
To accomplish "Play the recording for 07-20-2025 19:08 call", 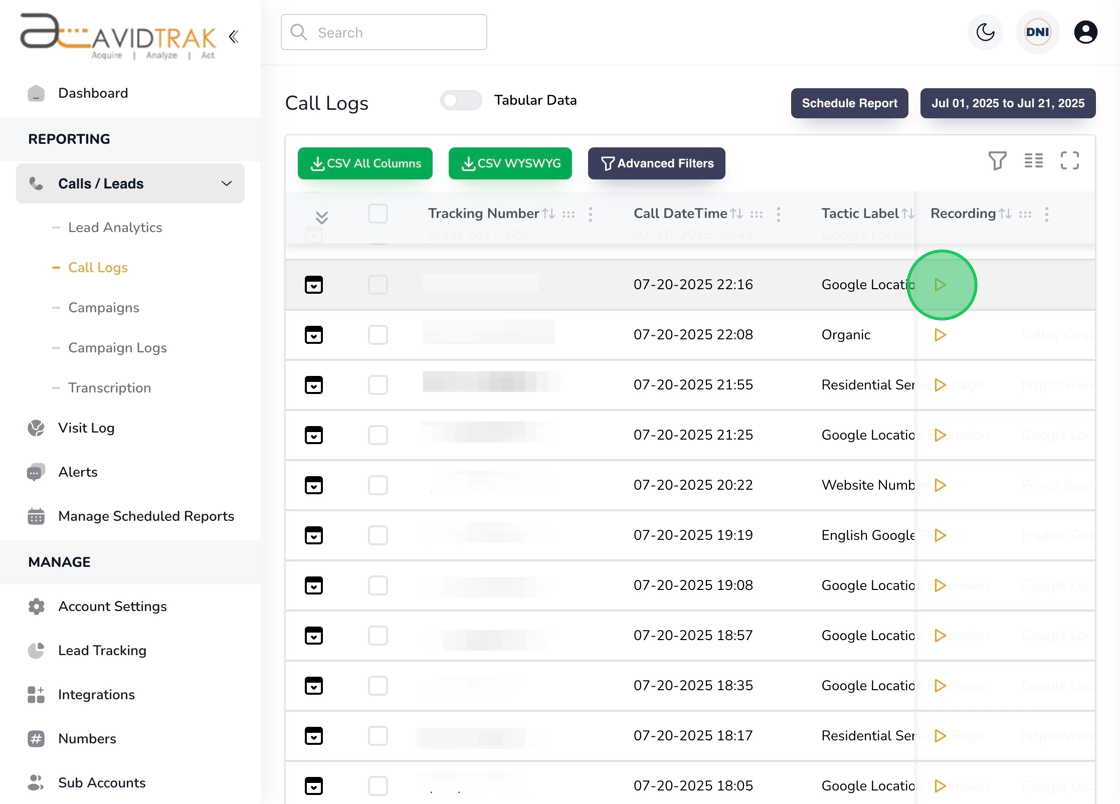I will click(940, 586).
